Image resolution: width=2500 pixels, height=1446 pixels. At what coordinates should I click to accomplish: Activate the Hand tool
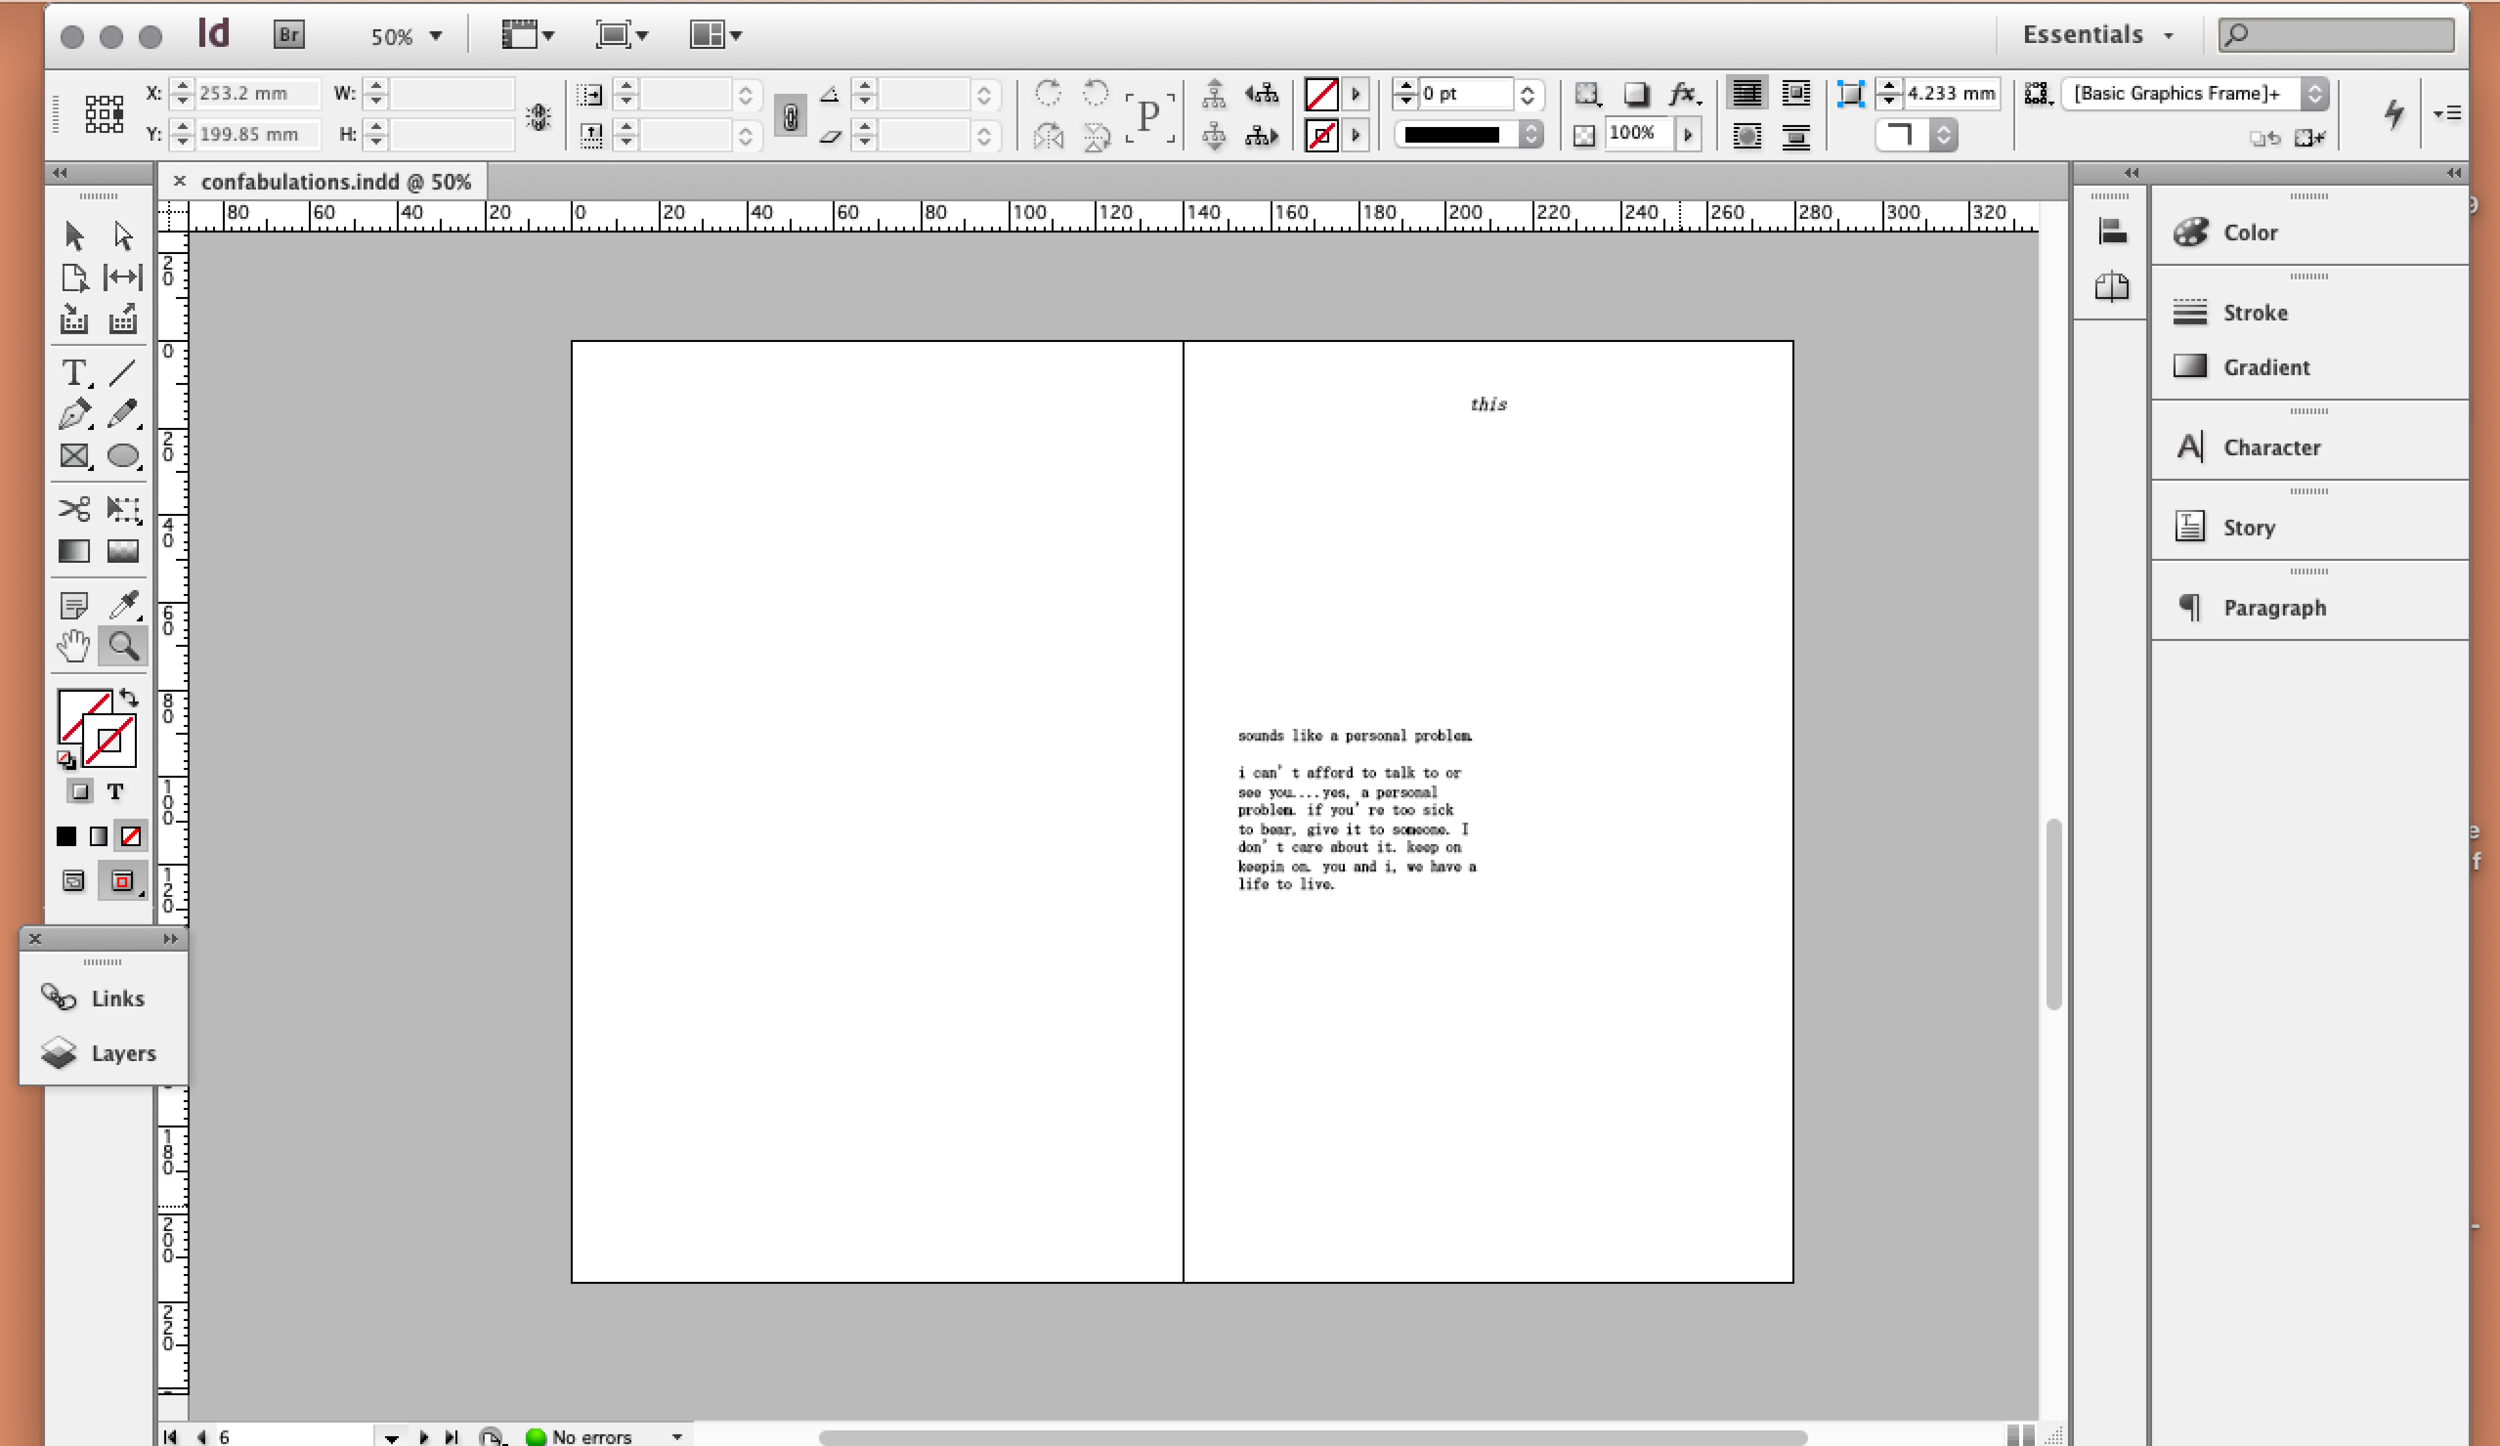pyautogui.click(x=74, y=647)
